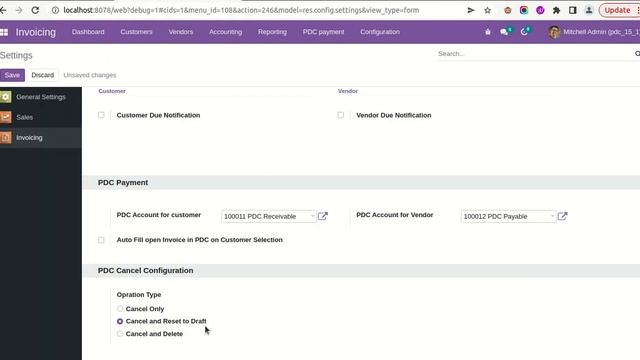Click the purple extension icon

coord(540,10)
